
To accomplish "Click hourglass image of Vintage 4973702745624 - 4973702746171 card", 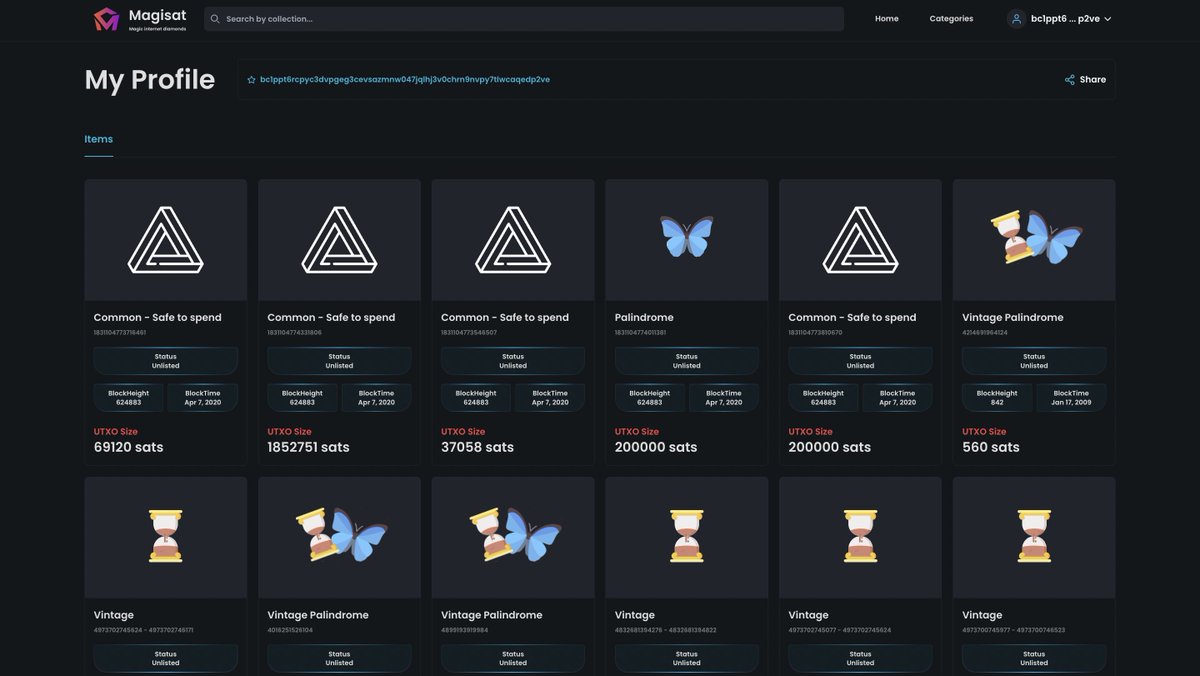I will tap(165, 536).
